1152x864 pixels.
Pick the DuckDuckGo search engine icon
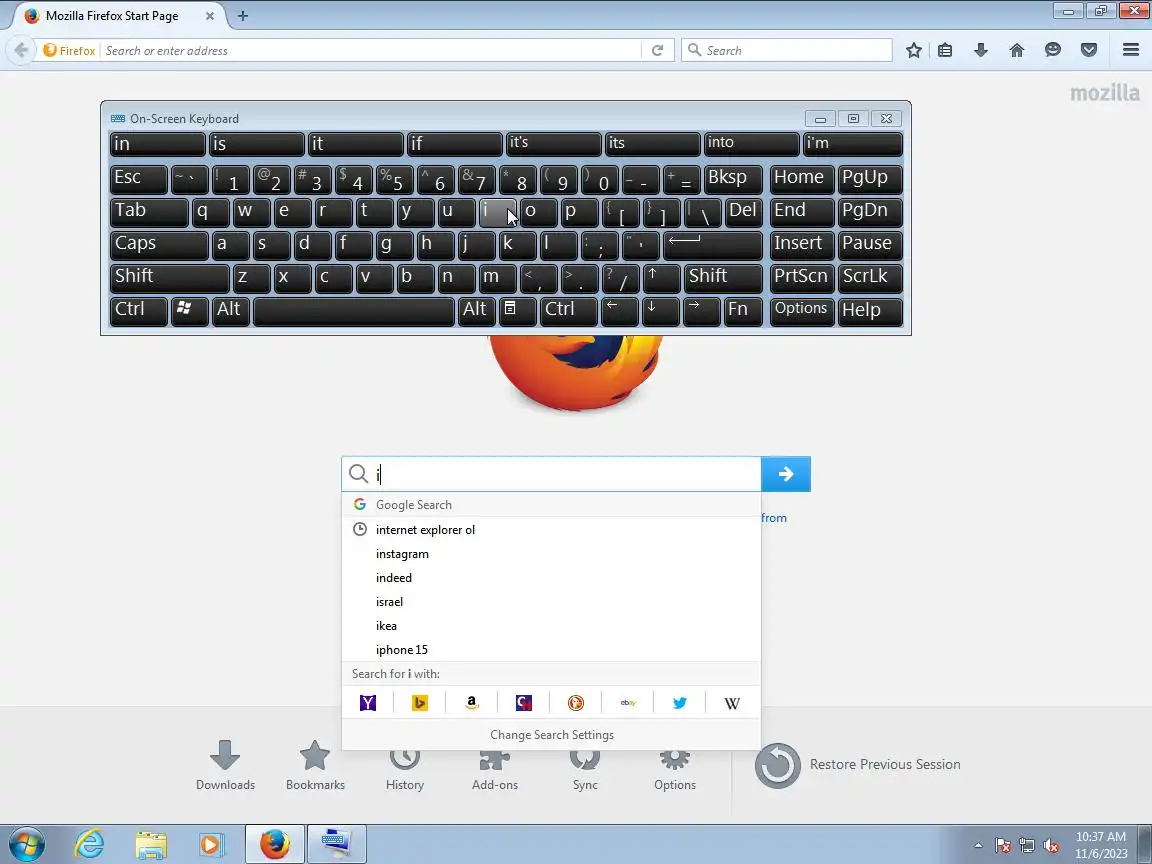click(576, 703)
